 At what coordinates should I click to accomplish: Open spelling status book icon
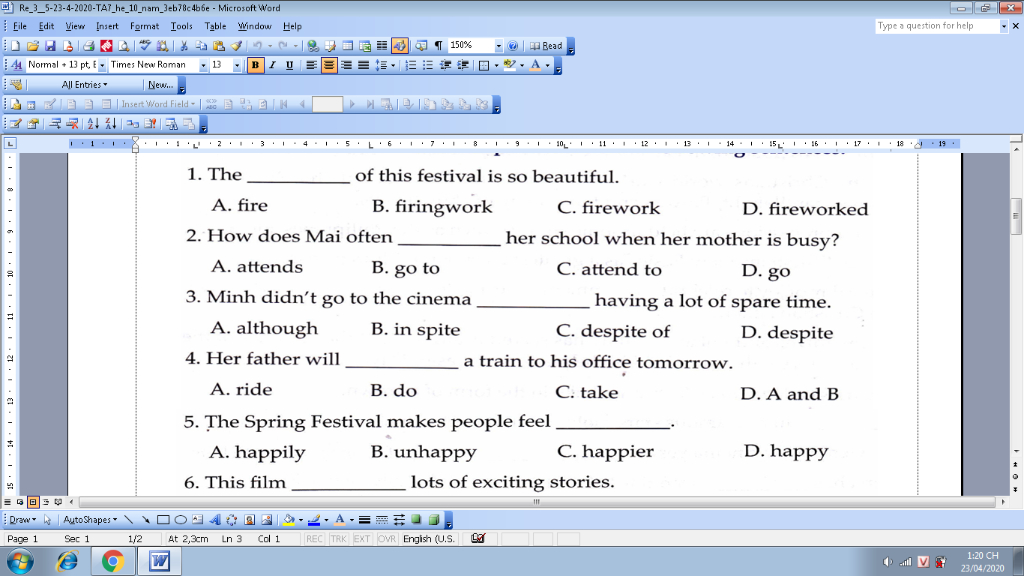coord(478,538)
